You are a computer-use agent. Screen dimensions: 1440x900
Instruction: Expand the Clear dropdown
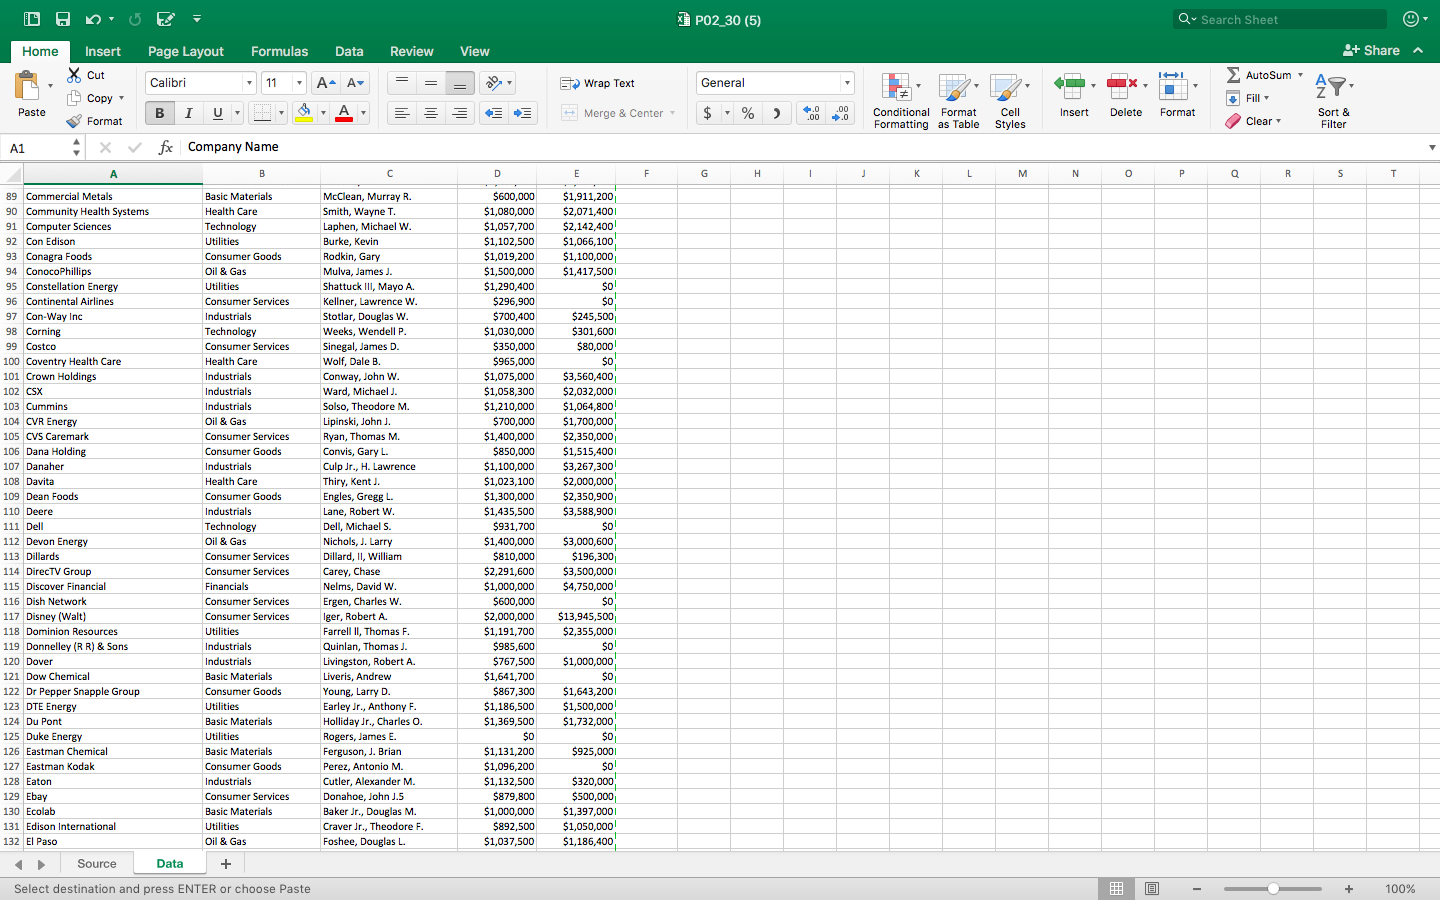[1278, 121]
